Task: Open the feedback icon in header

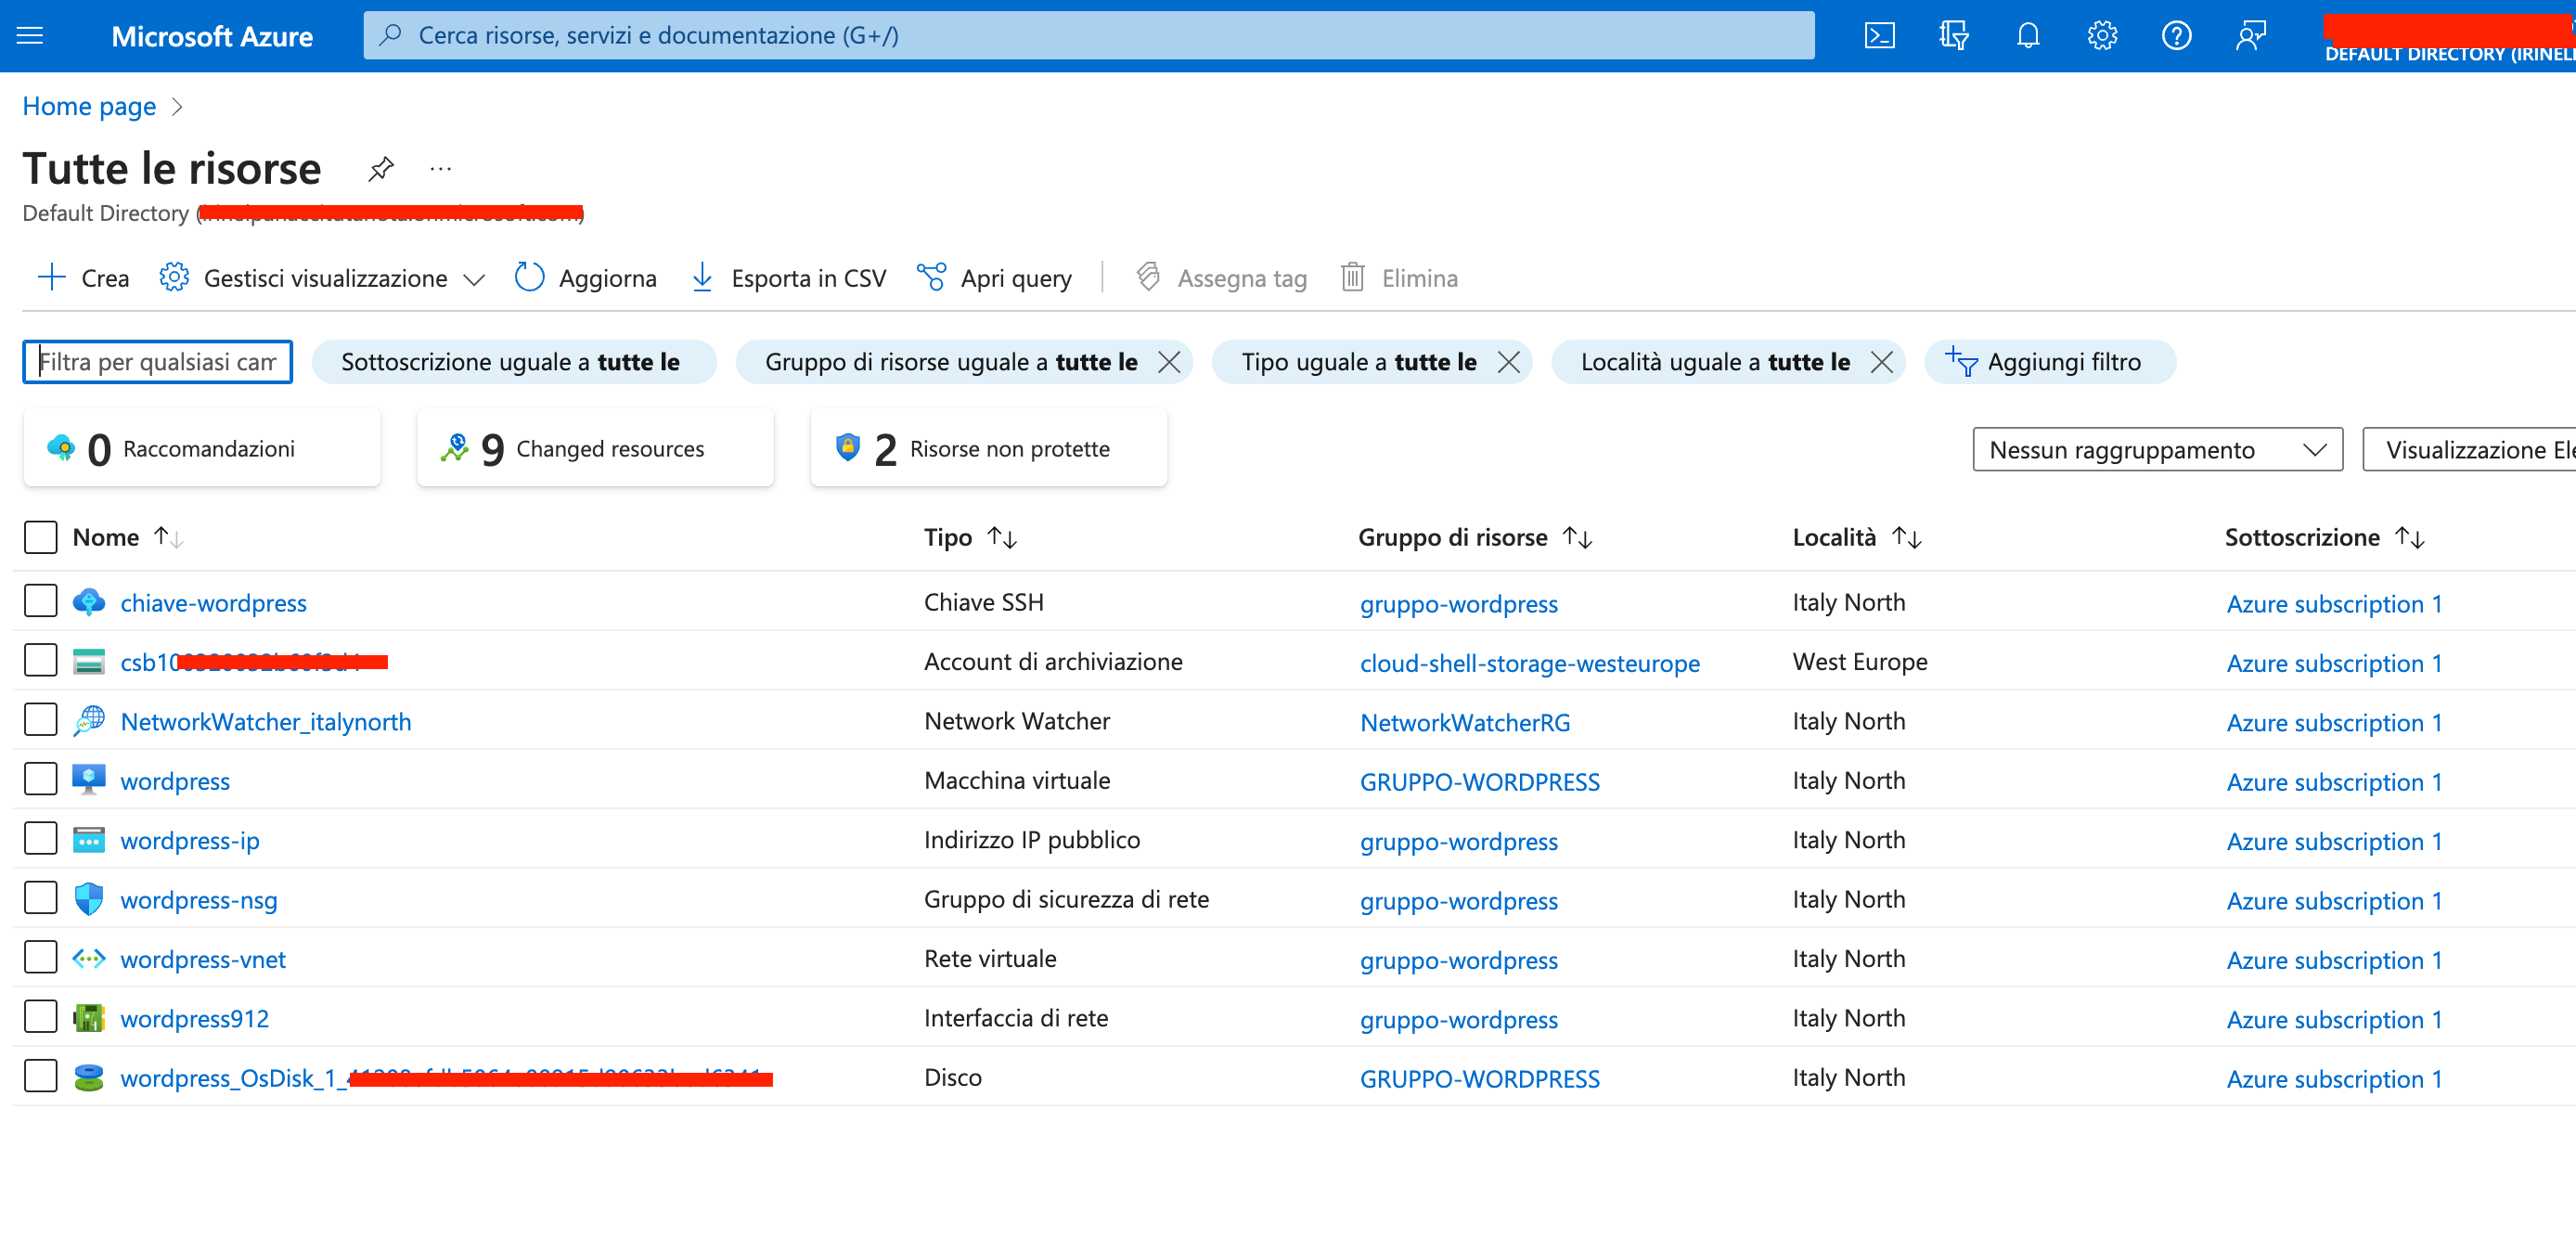Action: tap(2250, 36)
